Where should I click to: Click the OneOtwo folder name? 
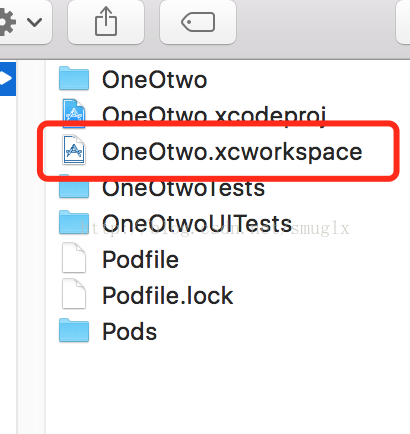pyautogui.click(x=154, y=80)
